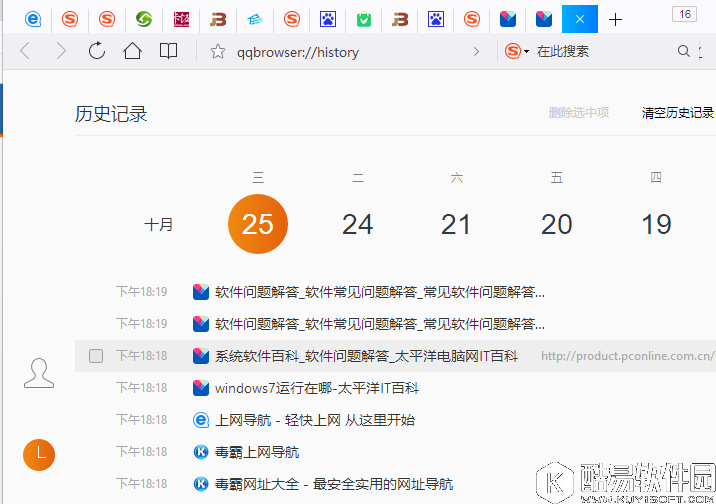Open windows7运行在哪-太平洋IT百科 entry
Screen dimensions: 716x504
(317, 388)
